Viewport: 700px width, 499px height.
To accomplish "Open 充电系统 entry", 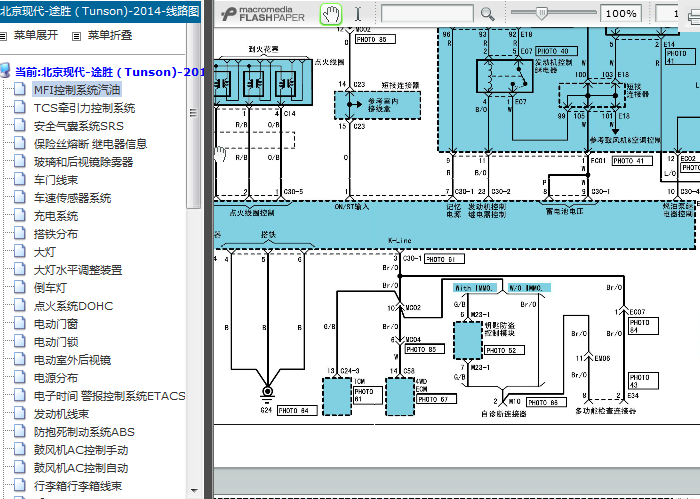I will click(56, 216).
